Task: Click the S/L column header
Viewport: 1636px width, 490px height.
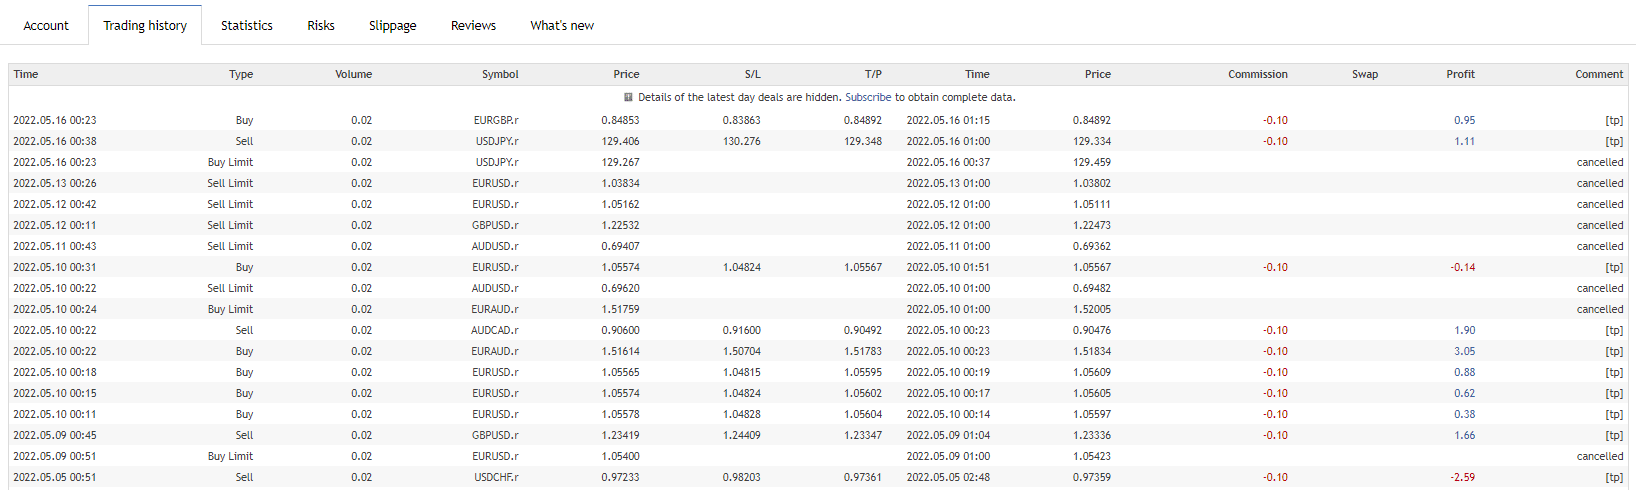Action: pyautogui.click(x=753, y=74)
